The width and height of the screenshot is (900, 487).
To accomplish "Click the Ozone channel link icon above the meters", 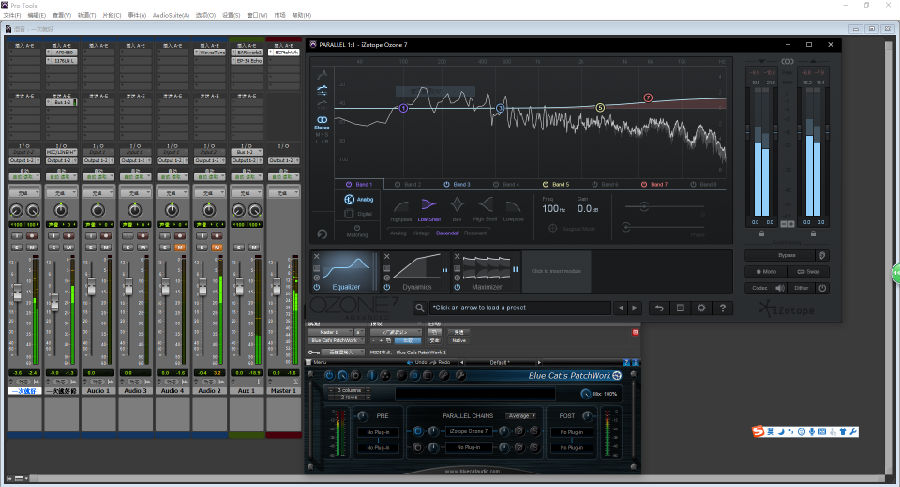I will [x=787, y=61].
